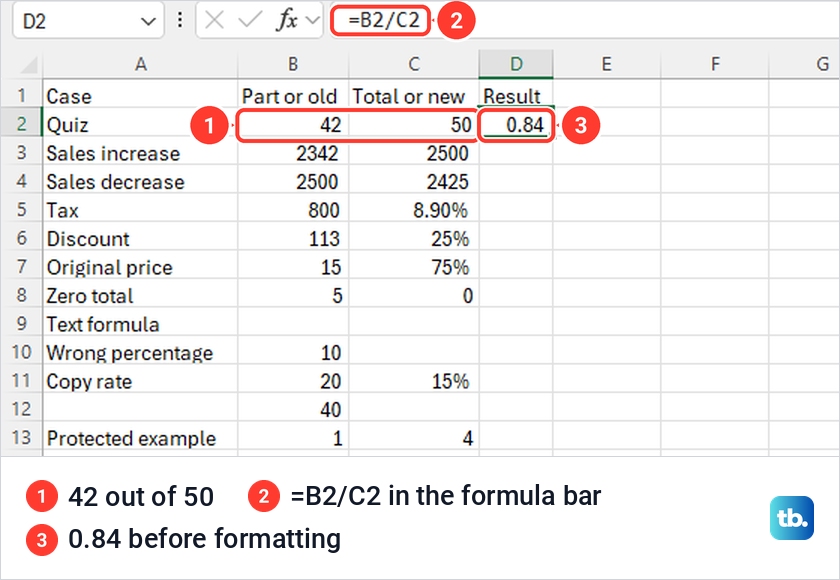Screen dimensions: 840x580
Task: Click the formula bar containing =B2/C2
Action: 584,20
